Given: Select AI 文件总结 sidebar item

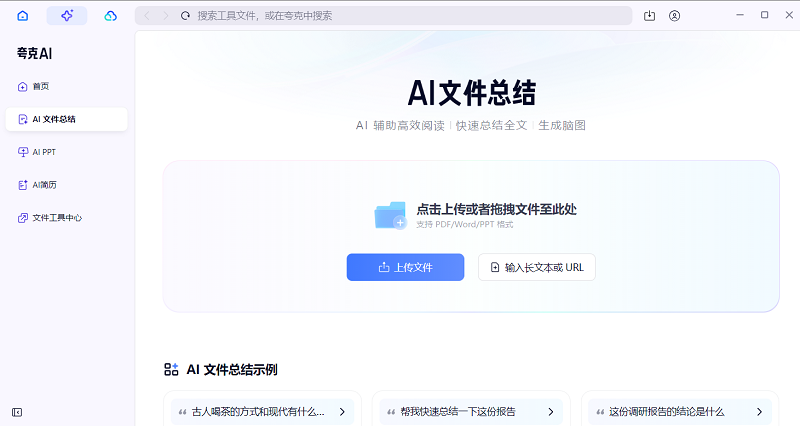Looking at the screenshot, I should [x=66, y=119].
